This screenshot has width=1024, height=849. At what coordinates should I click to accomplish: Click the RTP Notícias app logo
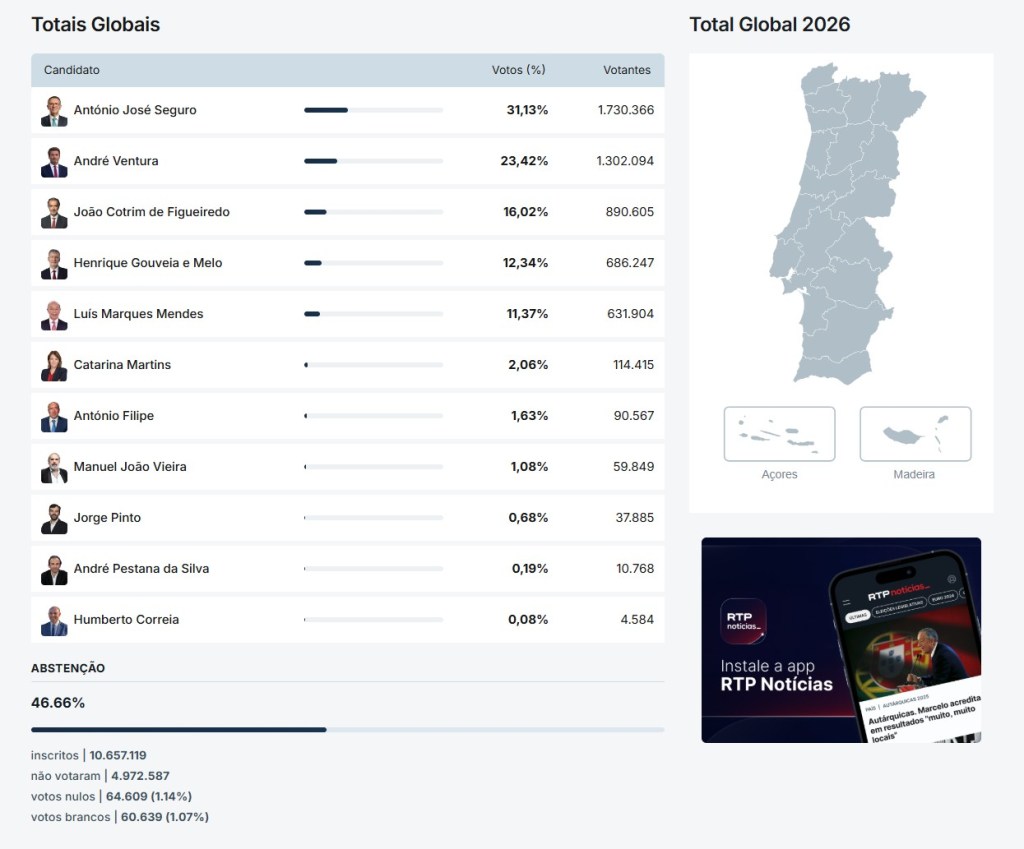(743, 621)
